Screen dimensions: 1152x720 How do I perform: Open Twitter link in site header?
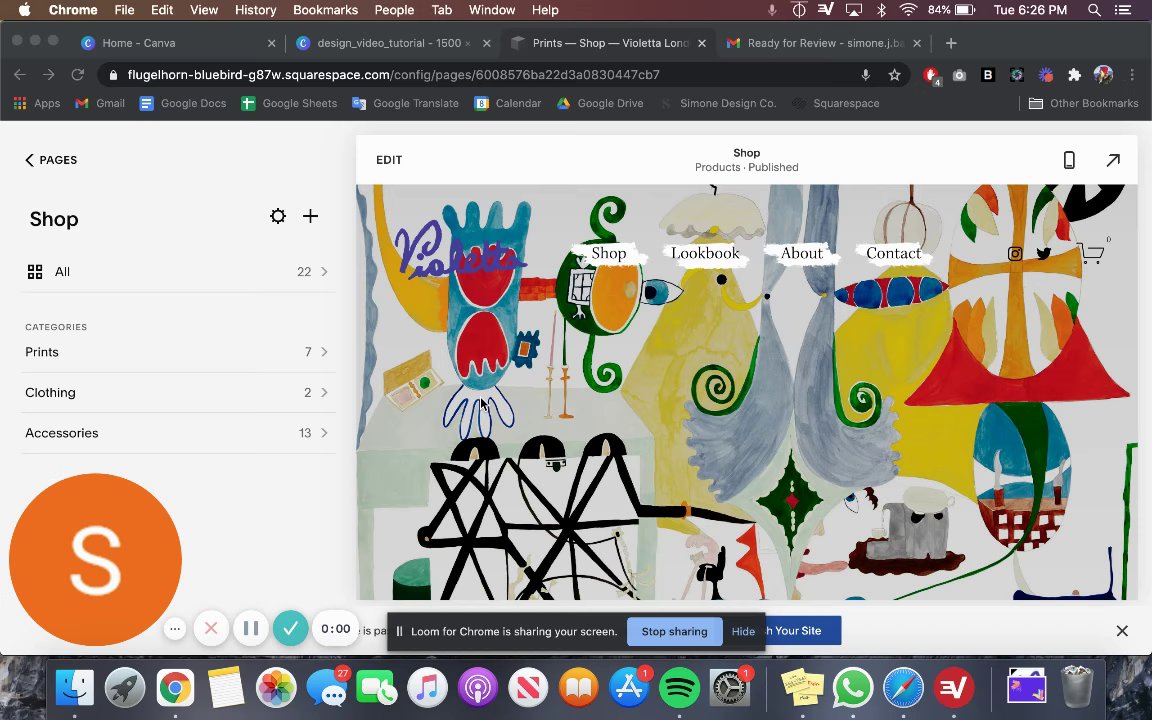pos(1044,254)
